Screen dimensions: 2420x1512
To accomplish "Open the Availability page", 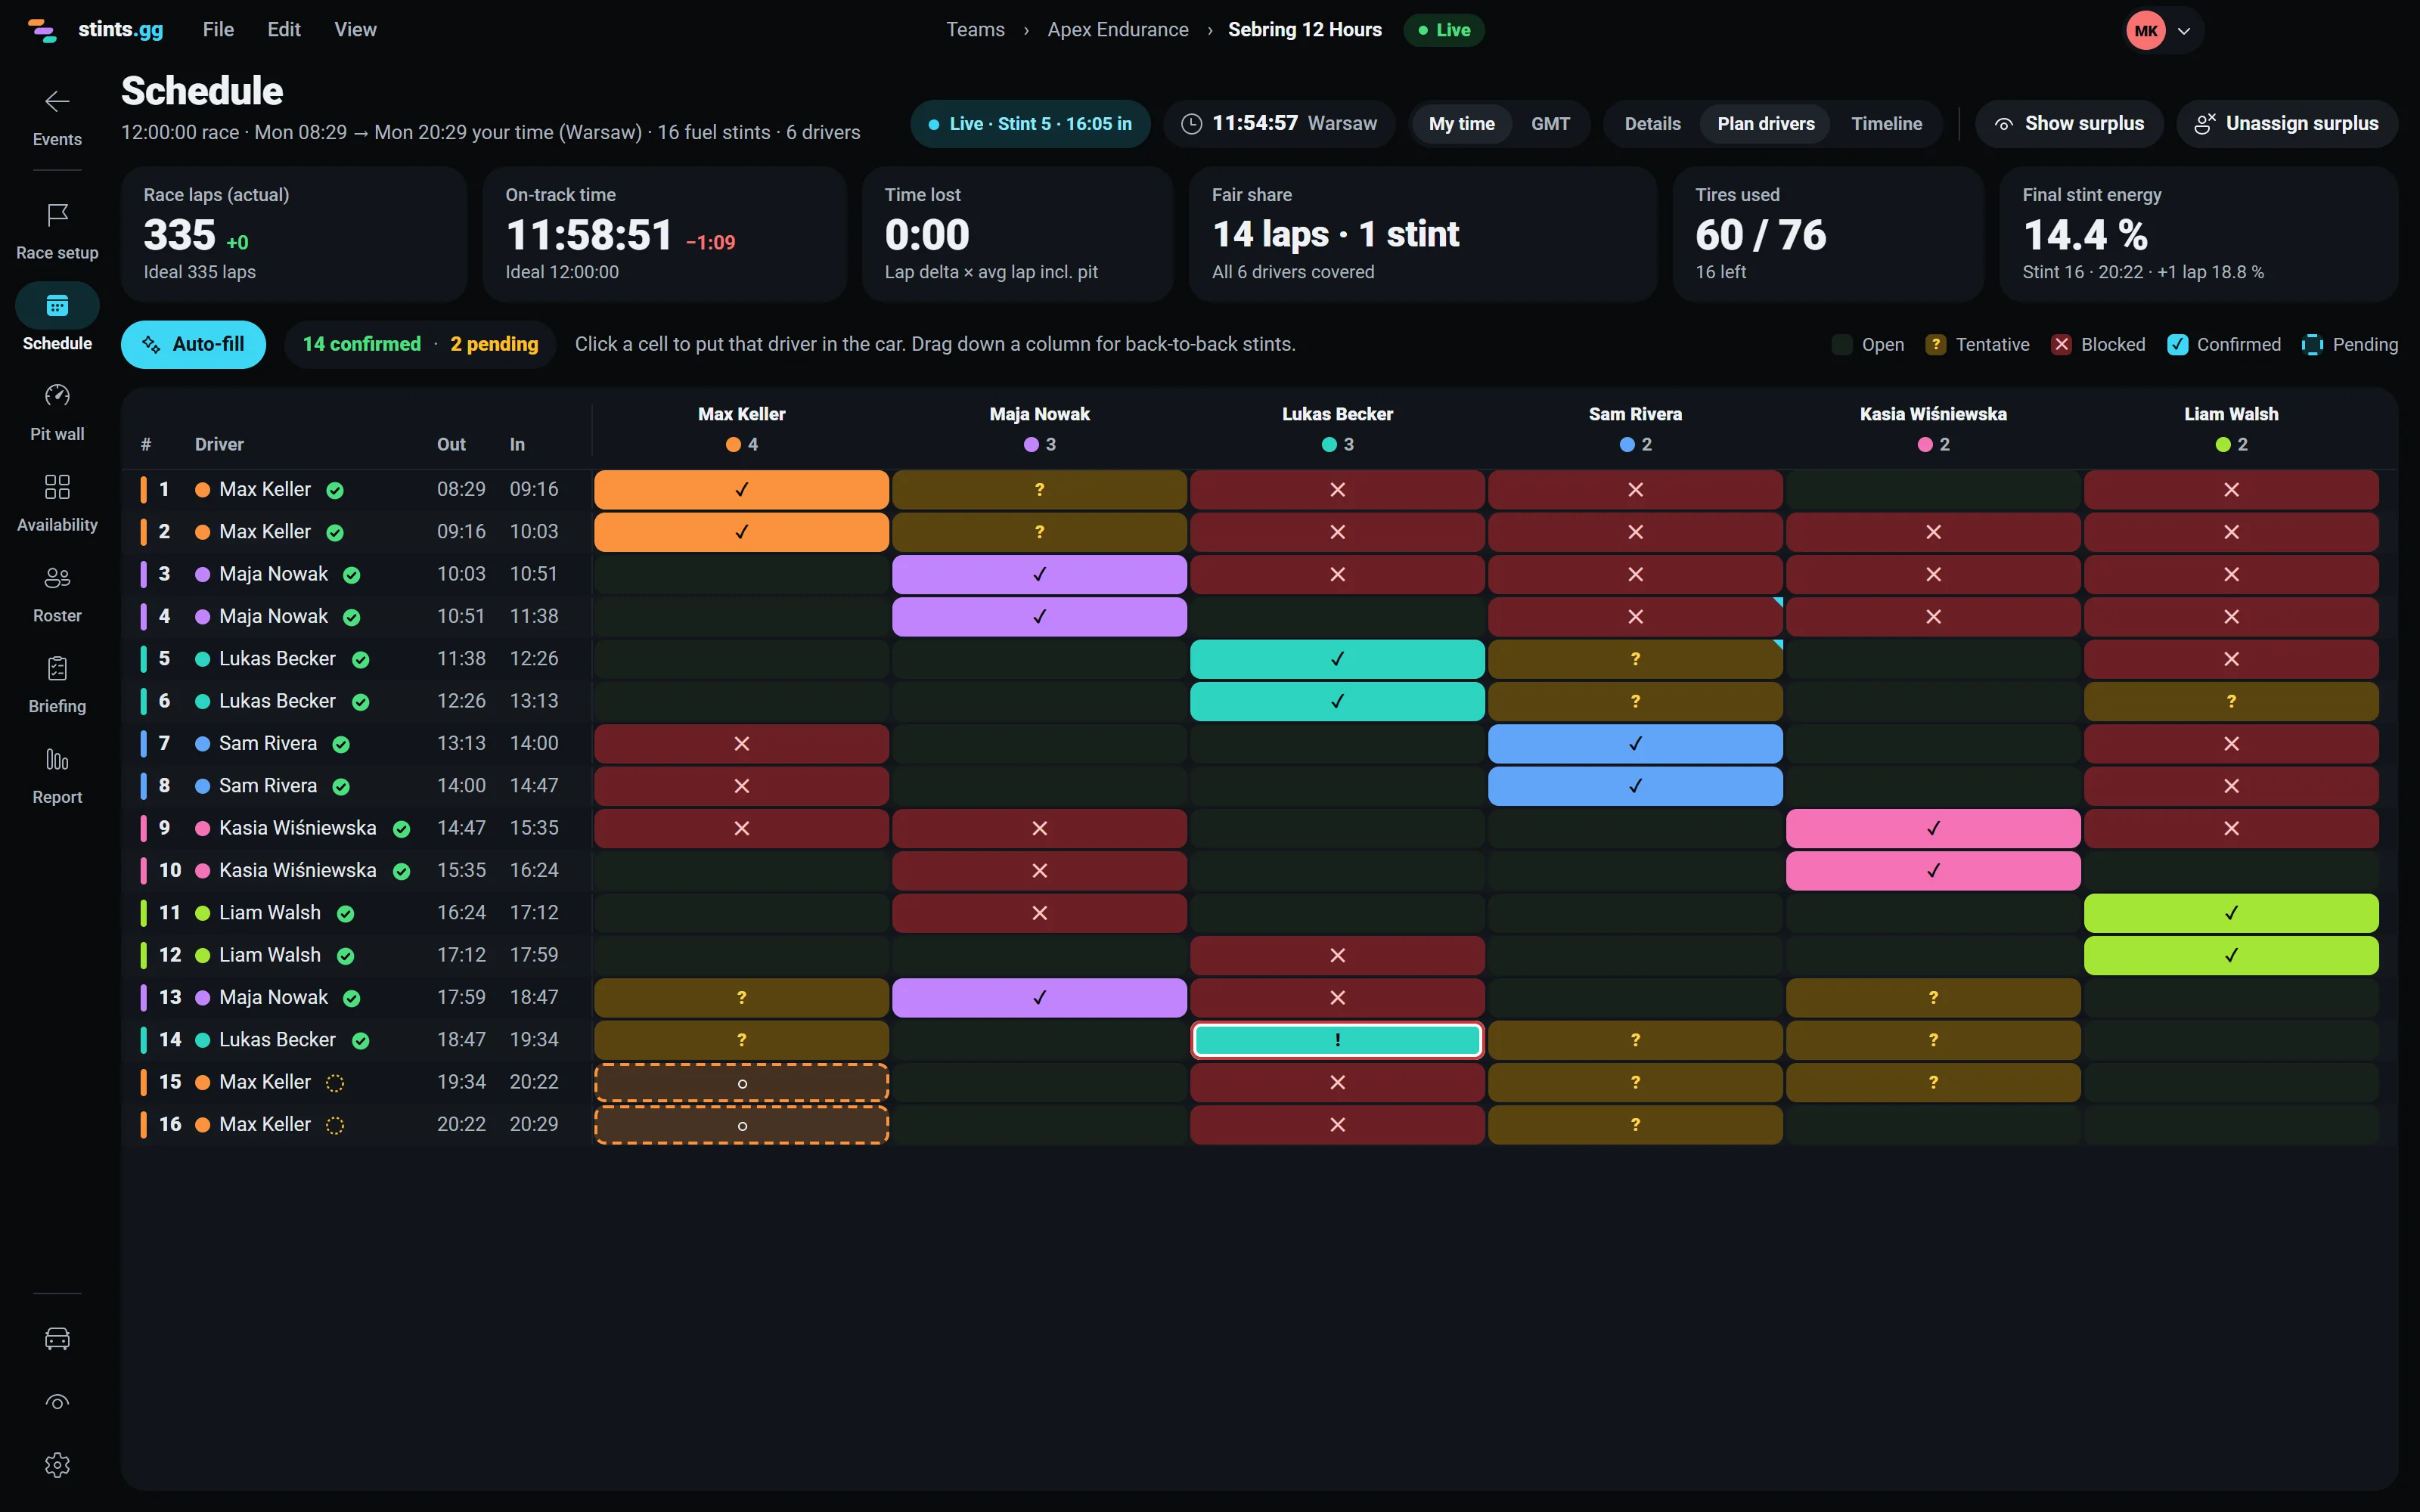I will [x=57, y=504].
